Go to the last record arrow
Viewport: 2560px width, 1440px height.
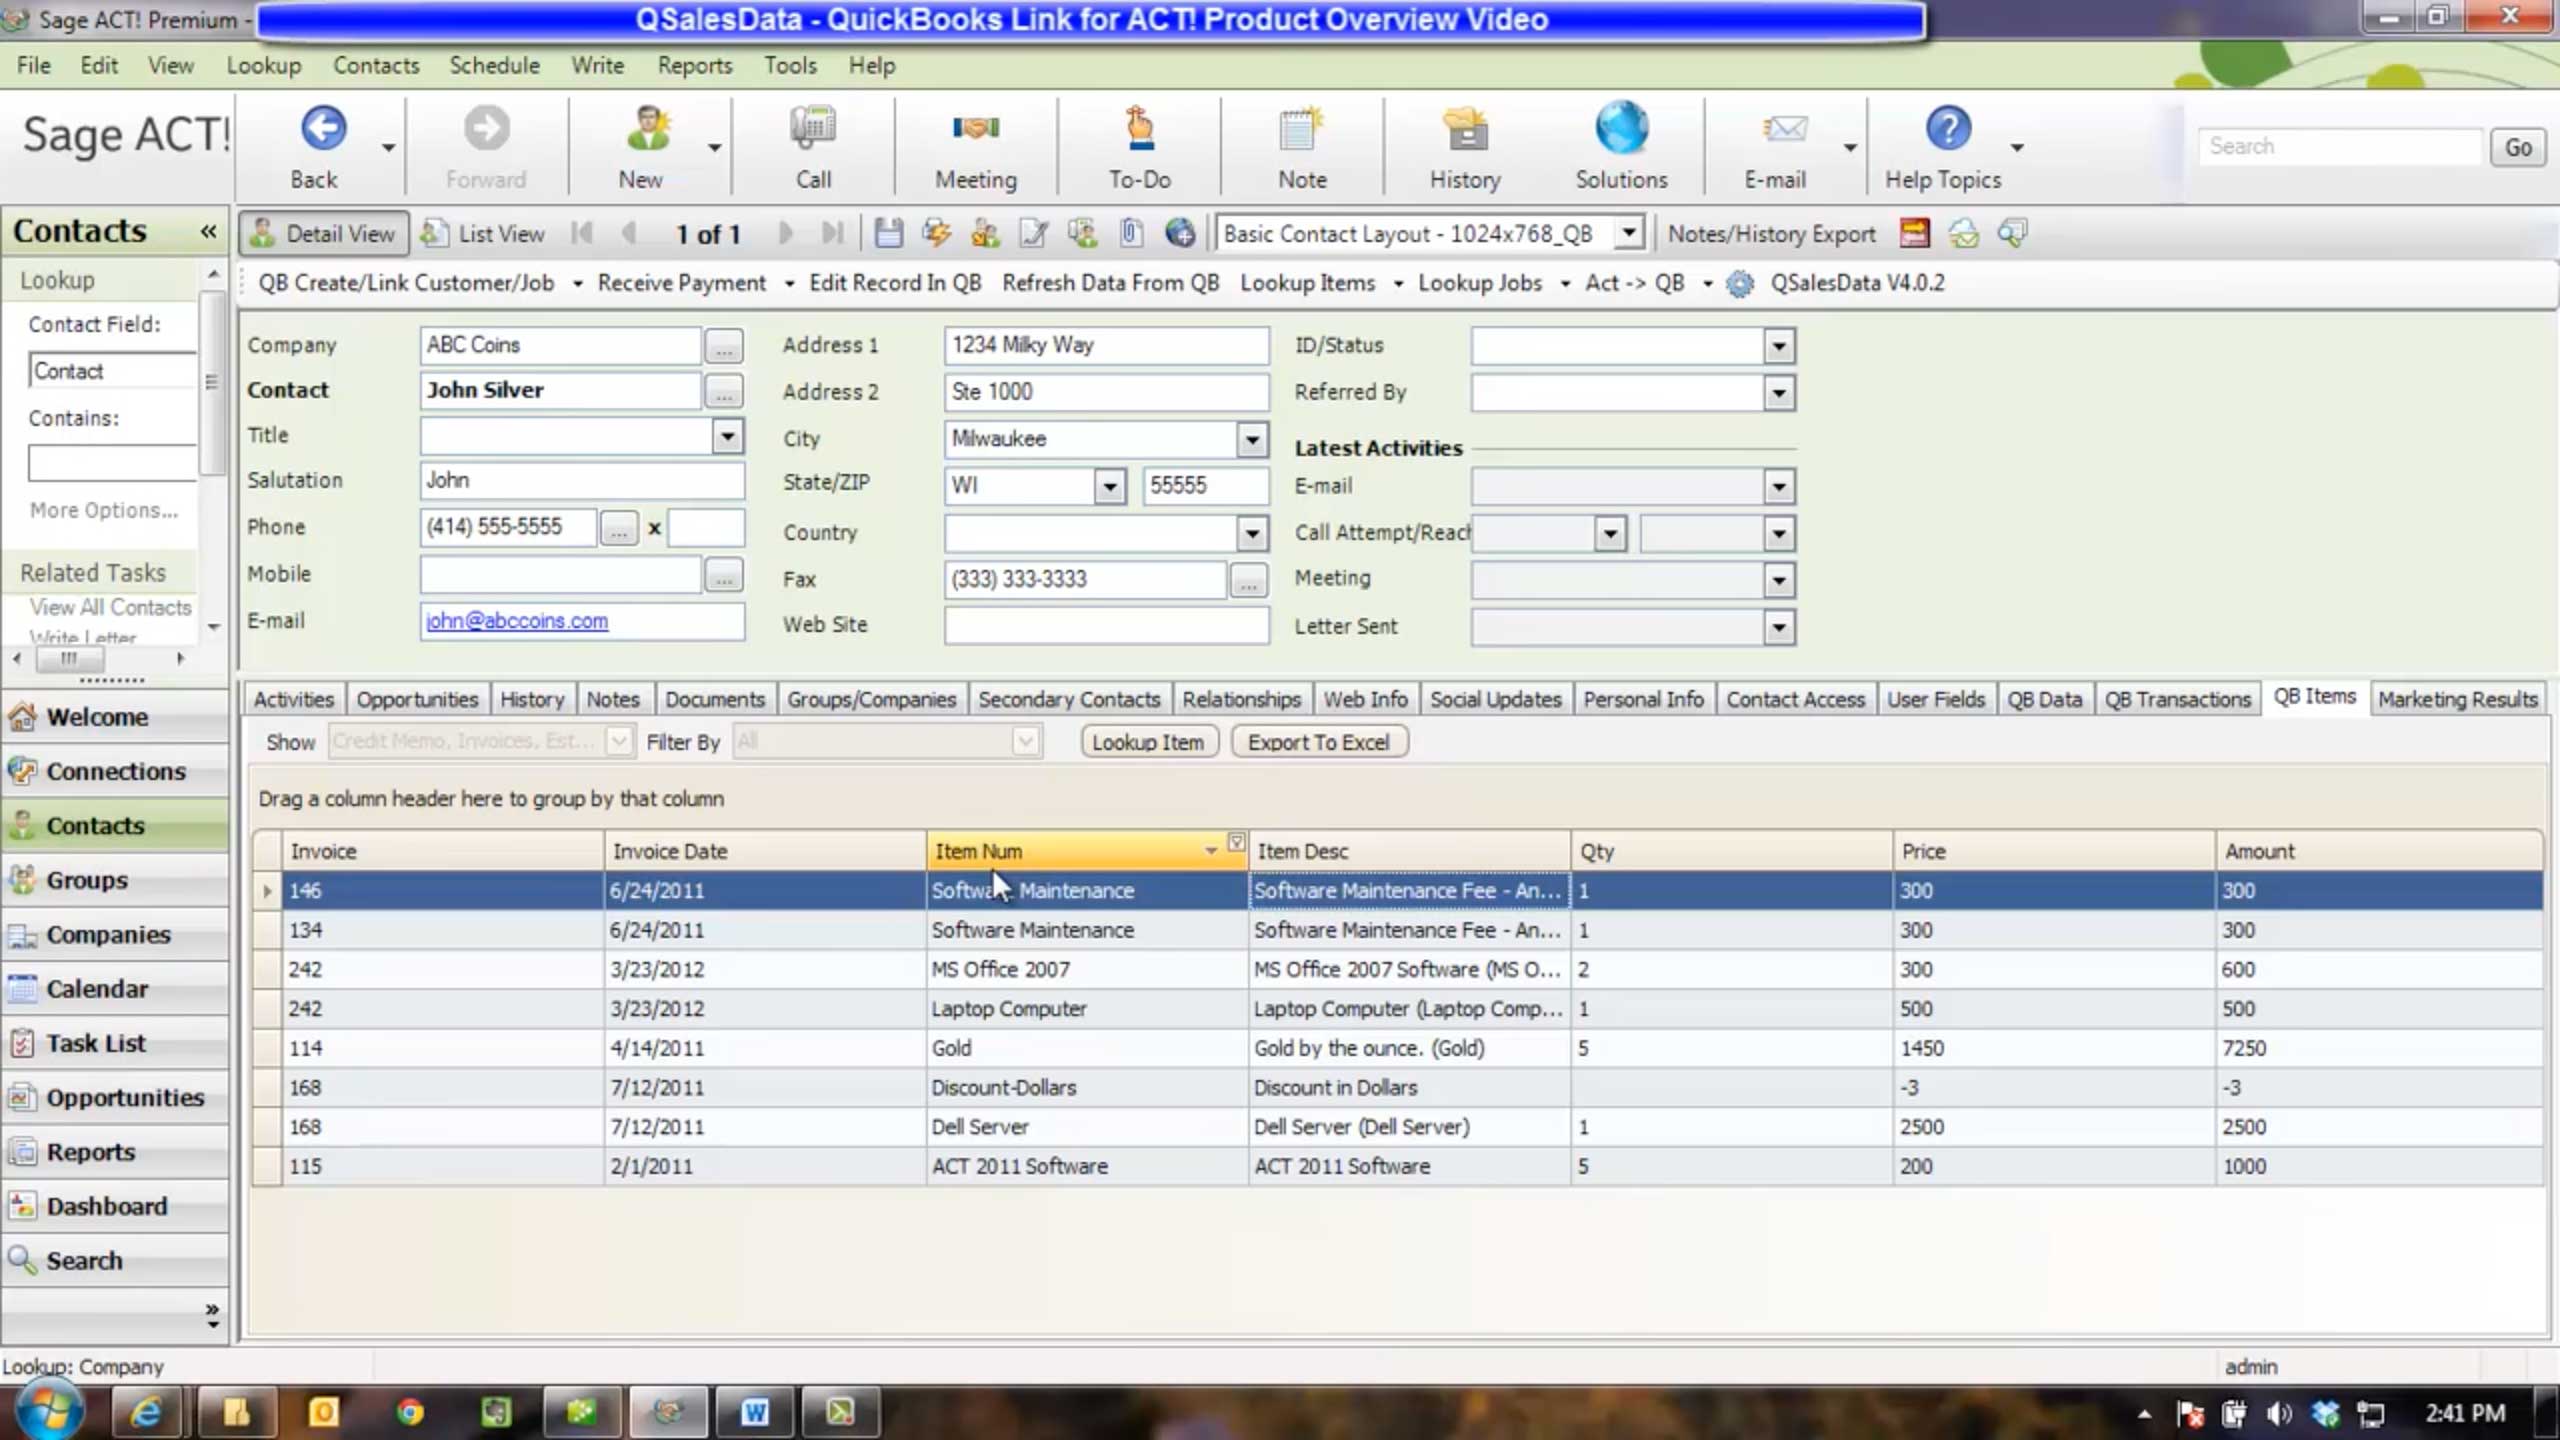pyautogui.click(x=832, y=234)
